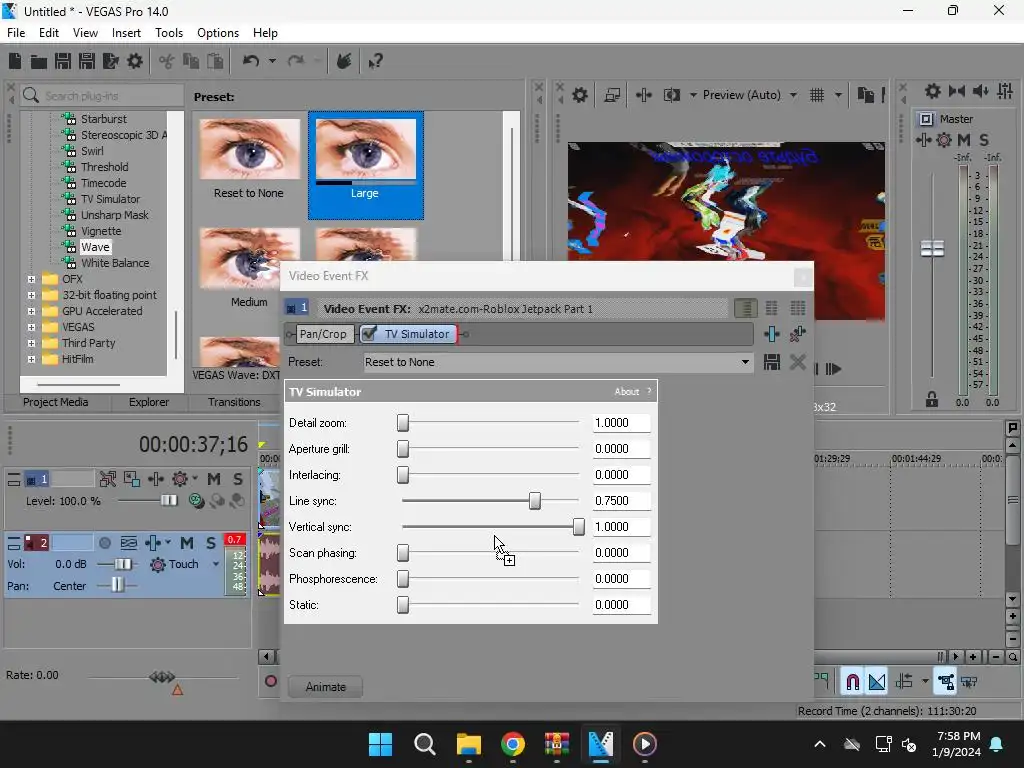Click the Plug-In Chain button in FX window
Screen dimensions: 1024x768
pyautogui.click(x=772, y=334)
